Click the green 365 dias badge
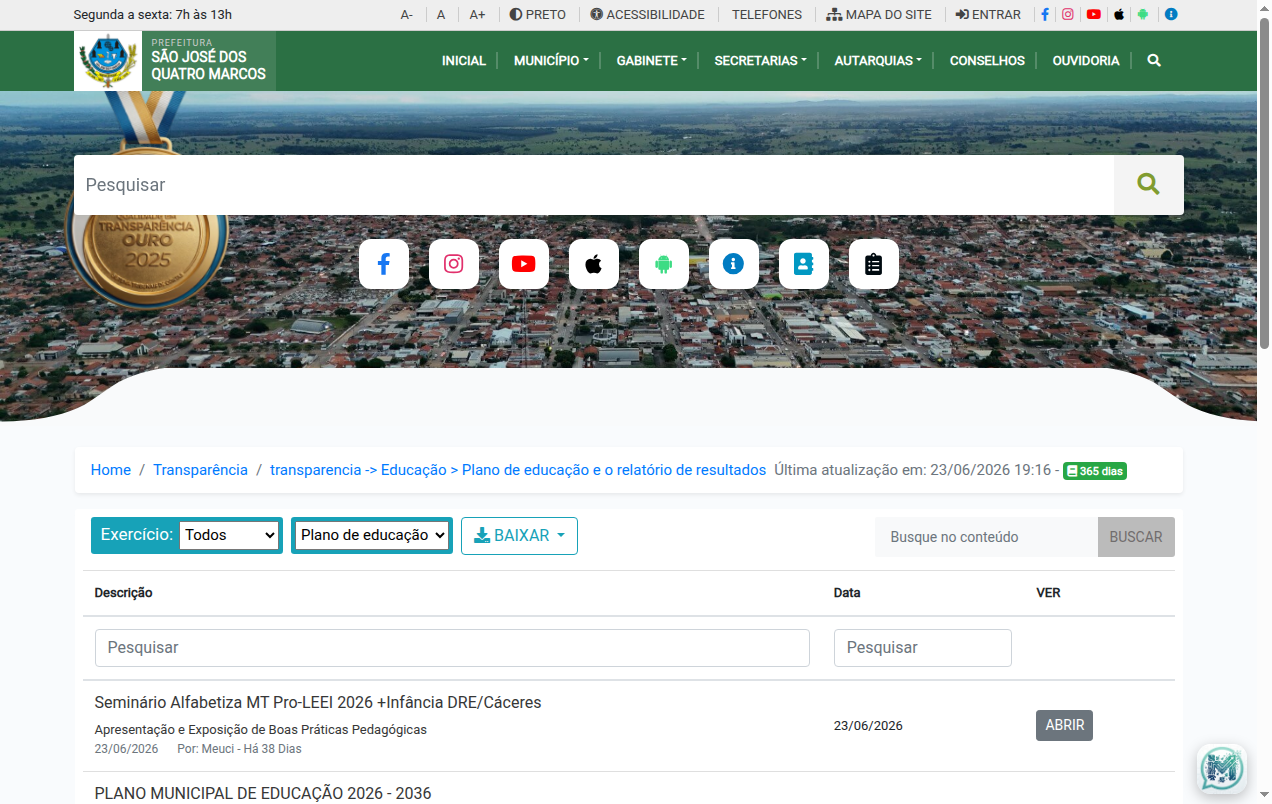The image size is (1272, 804). pyautogui.click(x=1095, y=471)
